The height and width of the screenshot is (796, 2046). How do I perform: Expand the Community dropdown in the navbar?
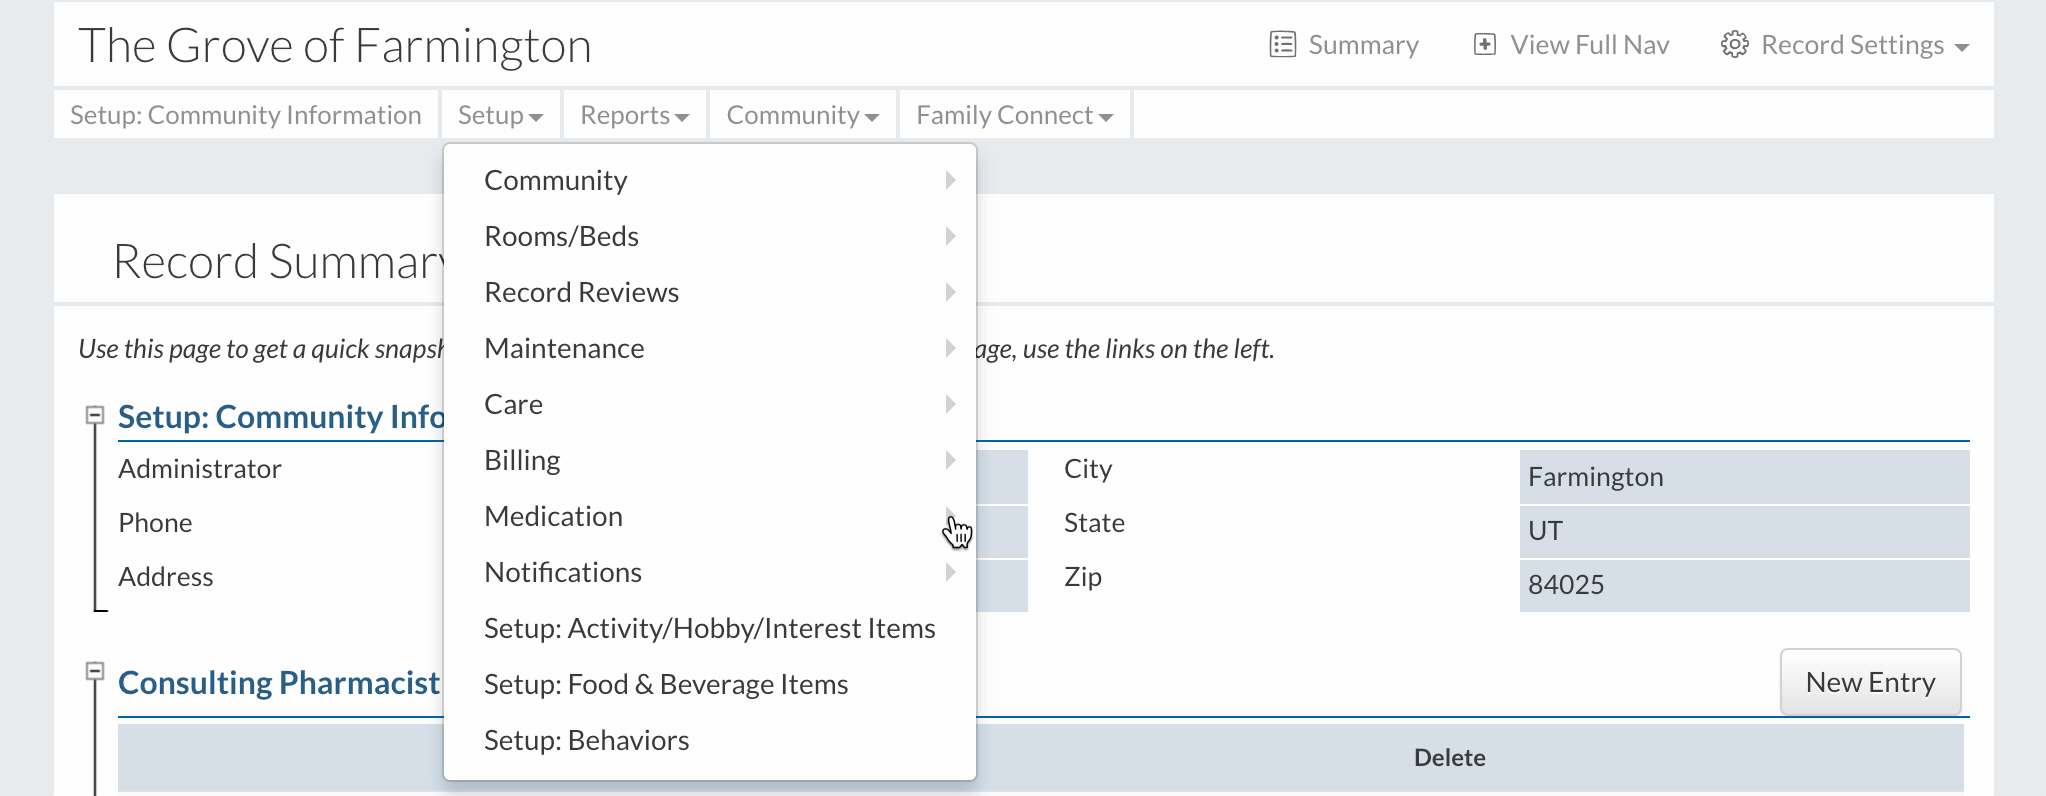802,115
